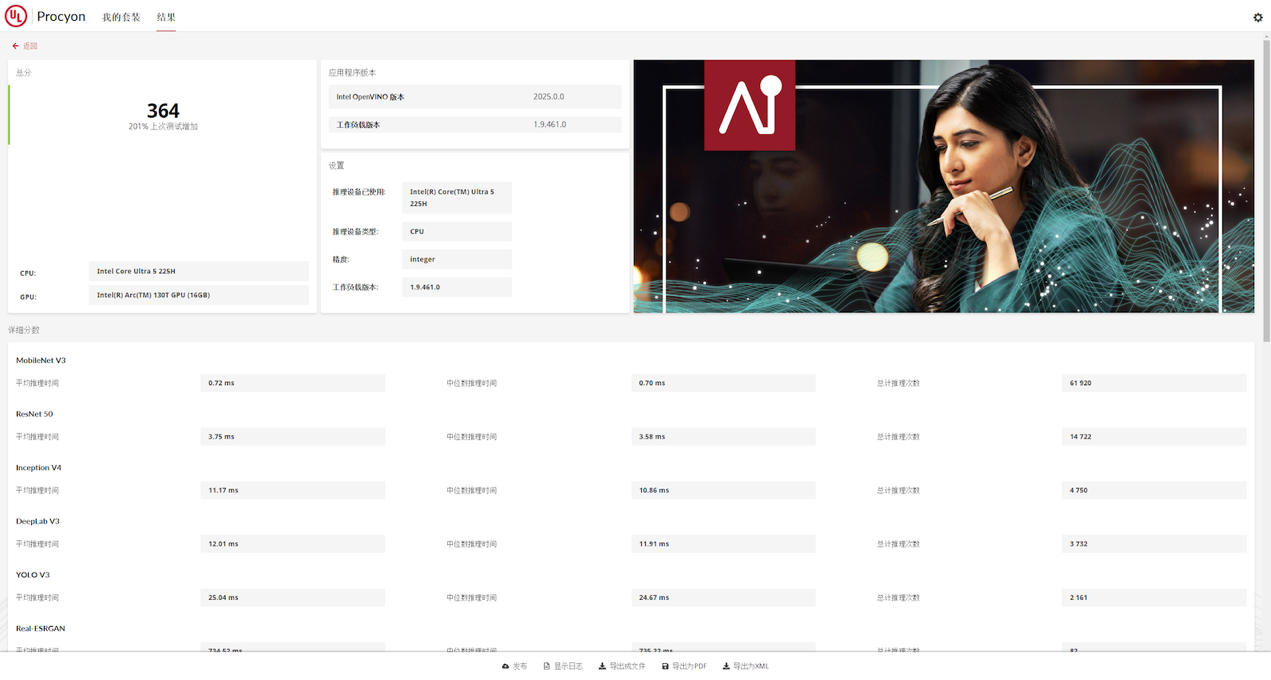
Task: Click the UL logo in header
Action: pyautogui.click(x=16, y=16)
